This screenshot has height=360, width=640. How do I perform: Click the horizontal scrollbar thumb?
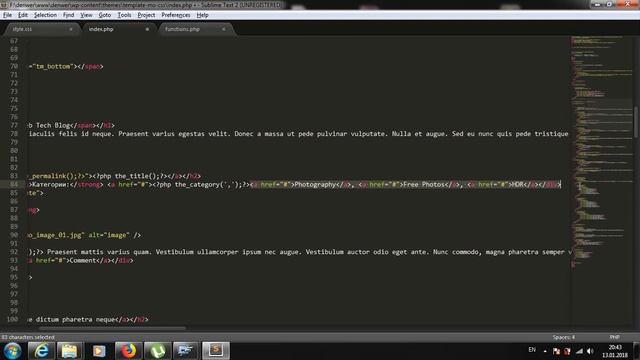coord(112,328)
